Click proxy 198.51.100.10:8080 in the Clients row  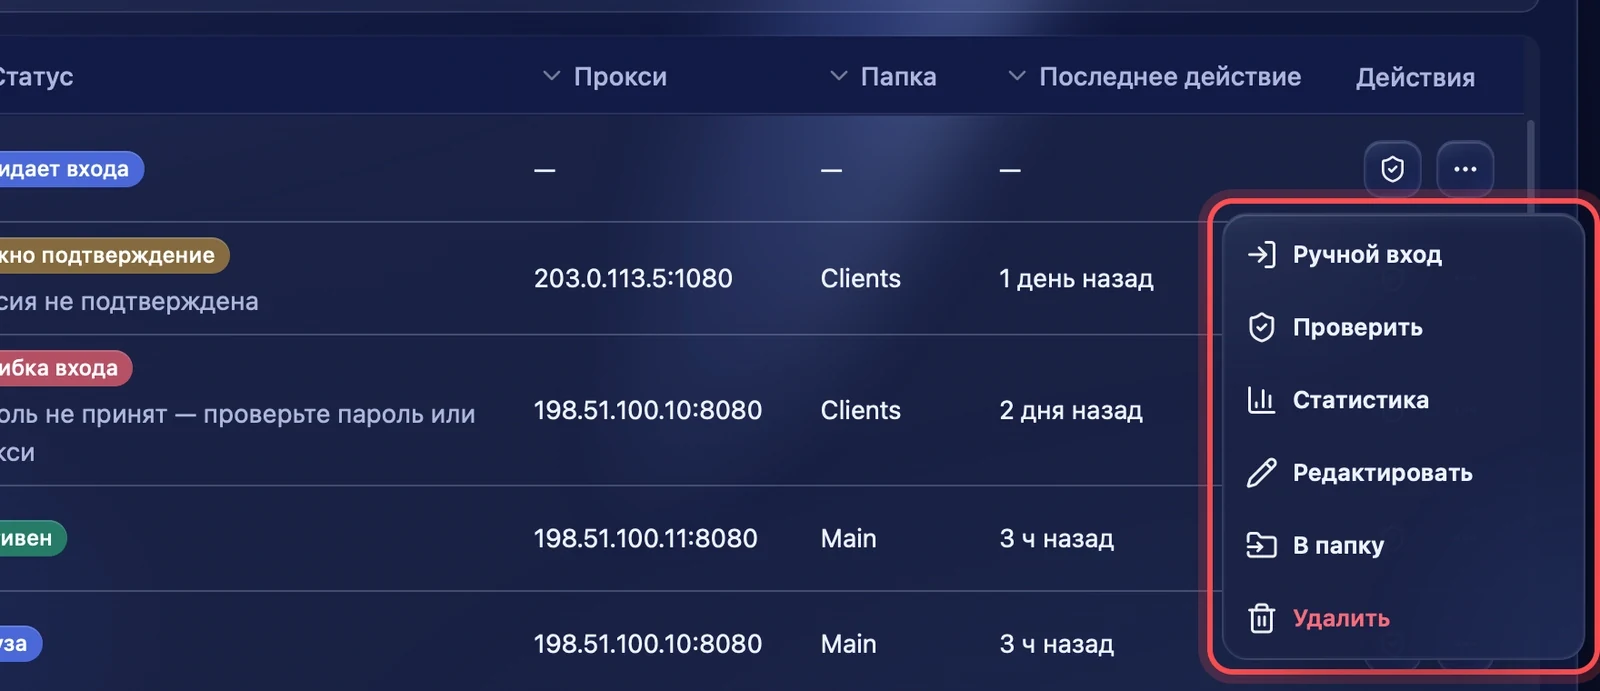pos(648,410)
